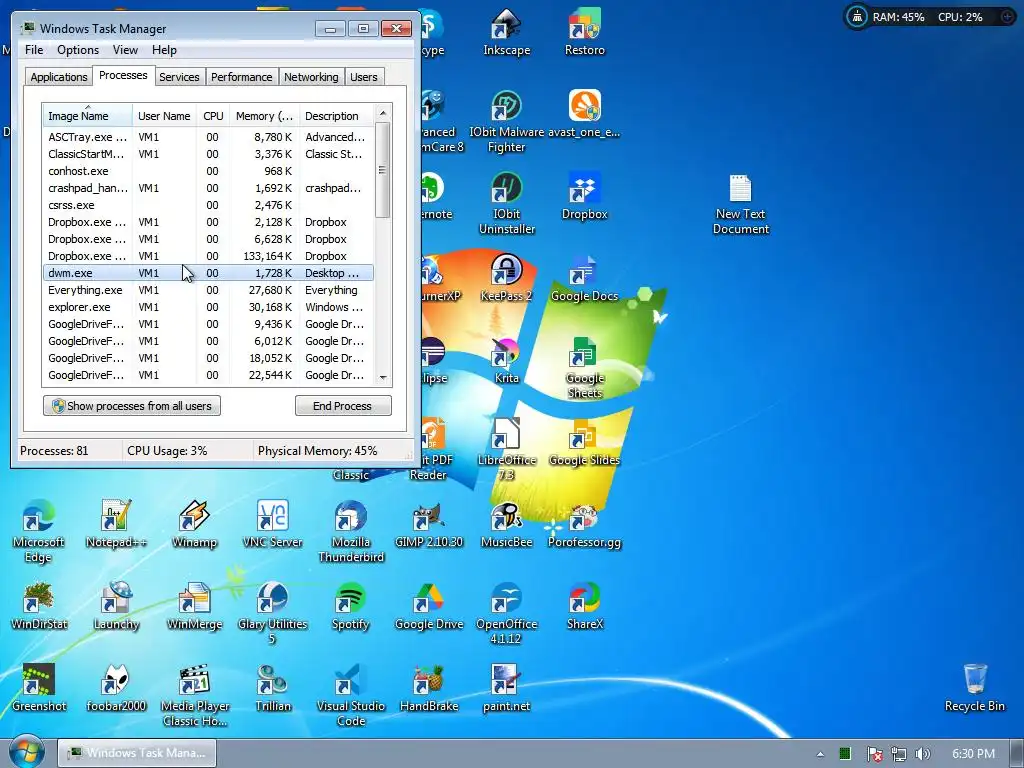Open VNC Server shortcut

click(x=272, y=524)
